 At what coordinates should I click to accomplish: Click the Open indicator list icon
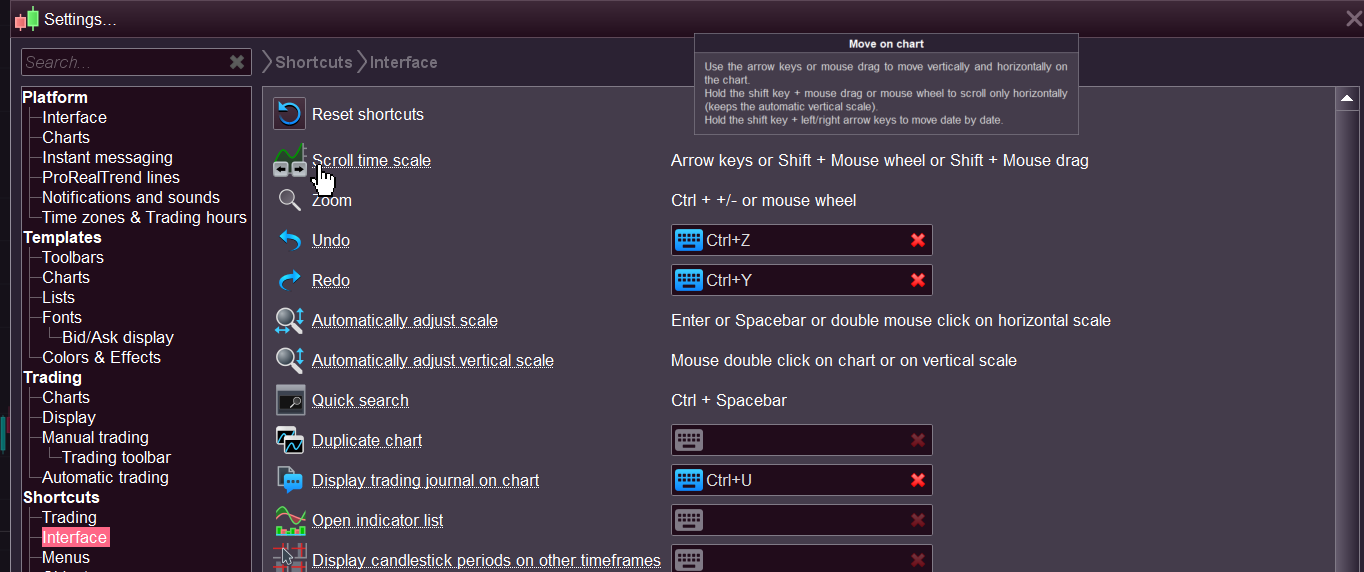coord(289,520)
